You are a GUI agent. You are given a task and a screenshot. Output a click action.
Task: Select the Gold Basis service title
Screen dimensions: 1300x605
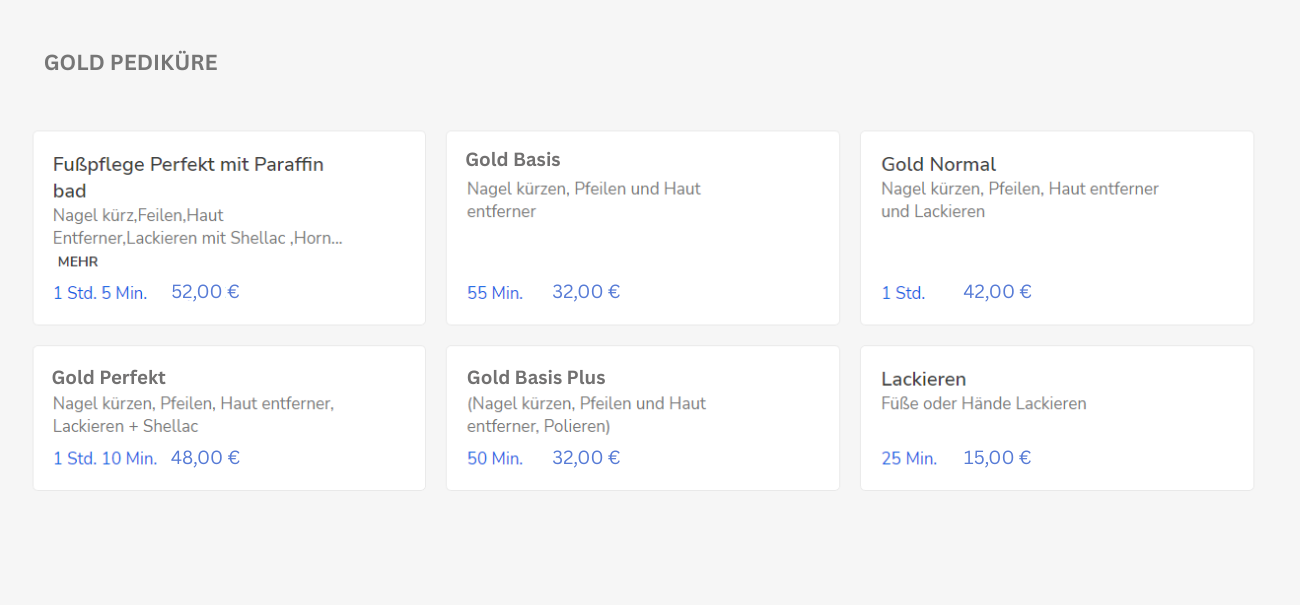coord(513,160)
